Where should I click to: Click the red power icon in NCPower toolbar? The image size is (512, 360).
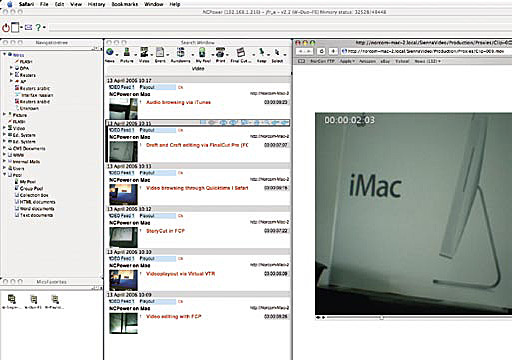point(6,27)
